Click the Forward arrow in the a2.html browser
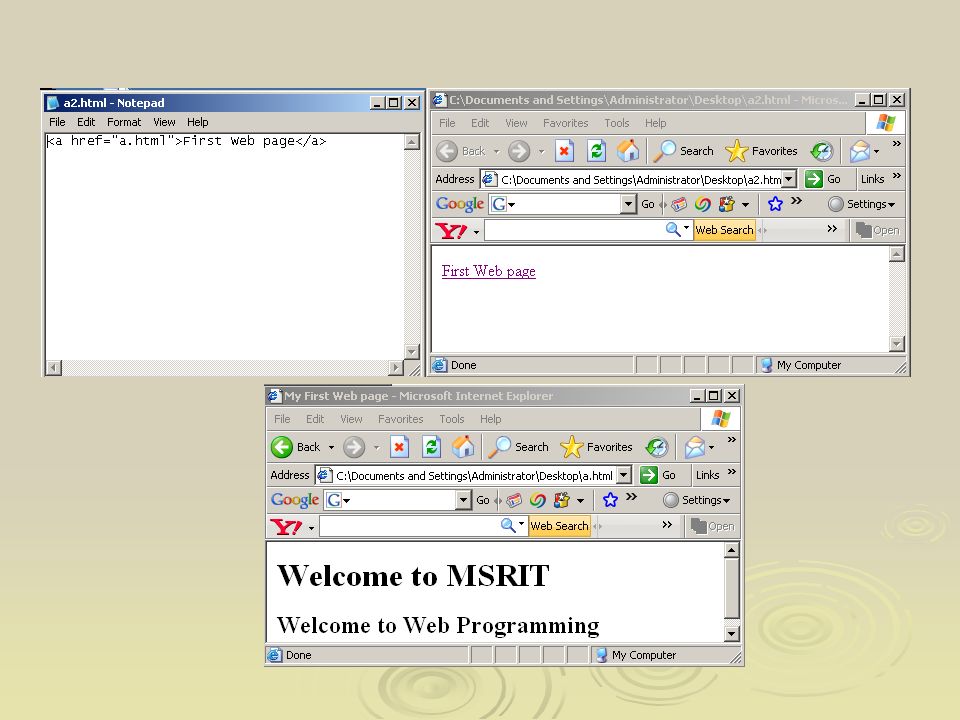The width and height of the screenshot is (960, 720). [519, 151]
